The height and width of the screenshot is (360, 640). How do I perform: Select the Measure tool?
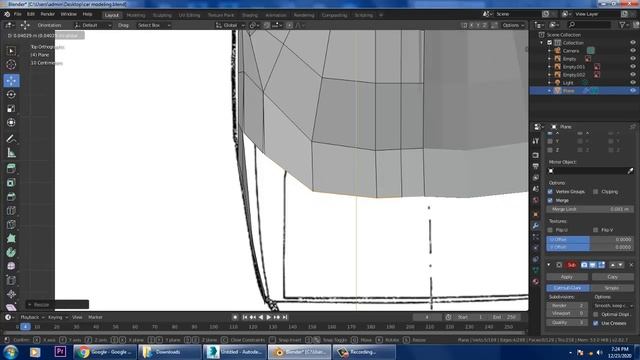pyautogui.click(x=11, y=153)
